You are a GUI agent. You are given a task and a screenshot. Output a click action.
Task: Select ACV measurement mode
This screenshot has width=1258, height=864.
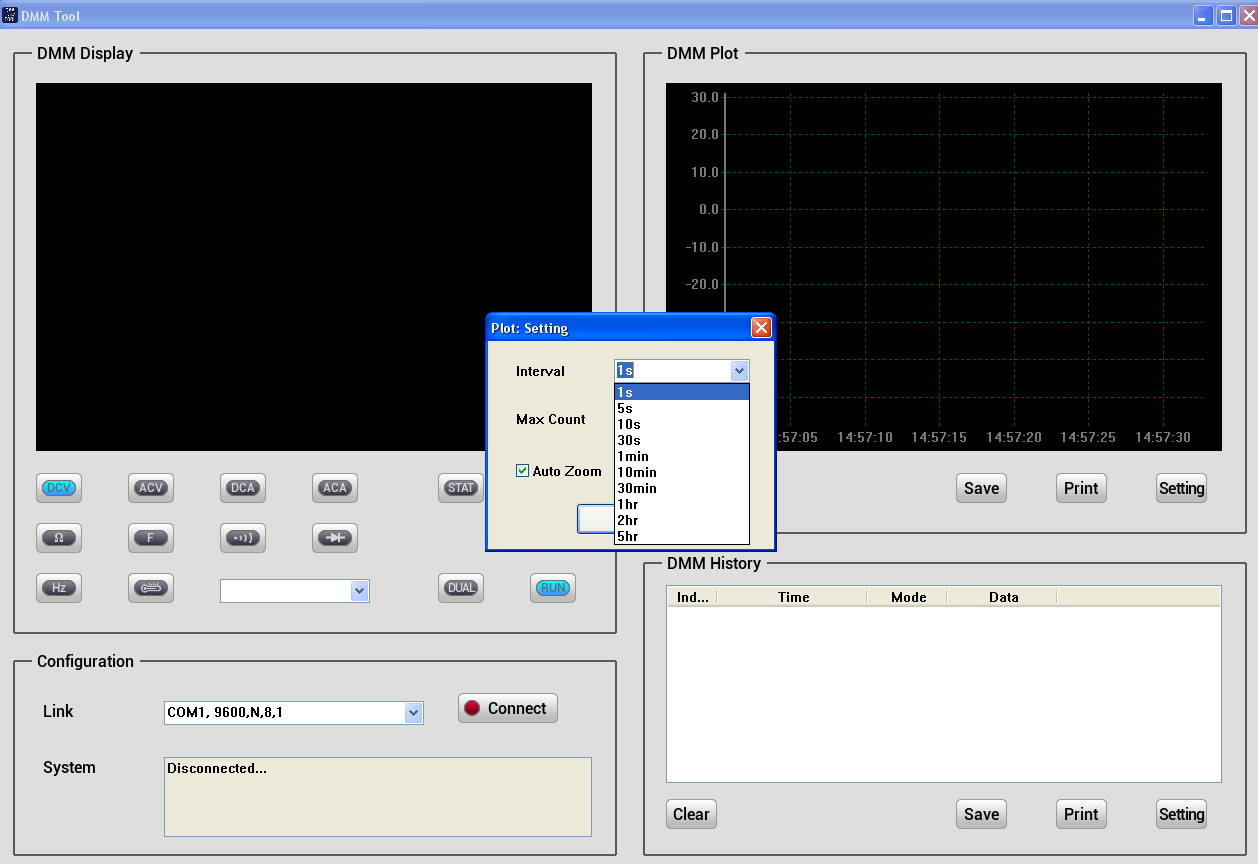click(x=151, y=488)
